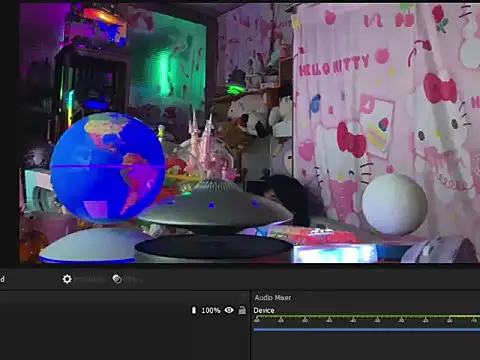Click the blue Device volume slider
480x360 pixels.
(367, 330)
